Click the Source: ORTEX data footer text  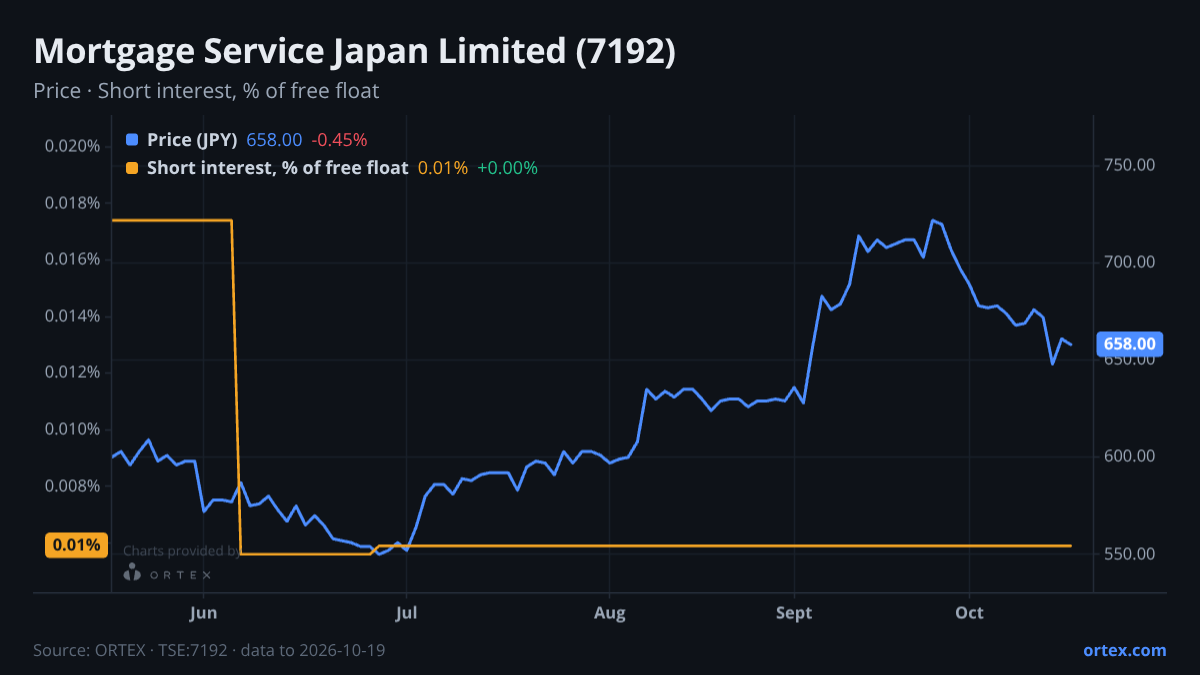pyautogui.click(x=209, y=650)
